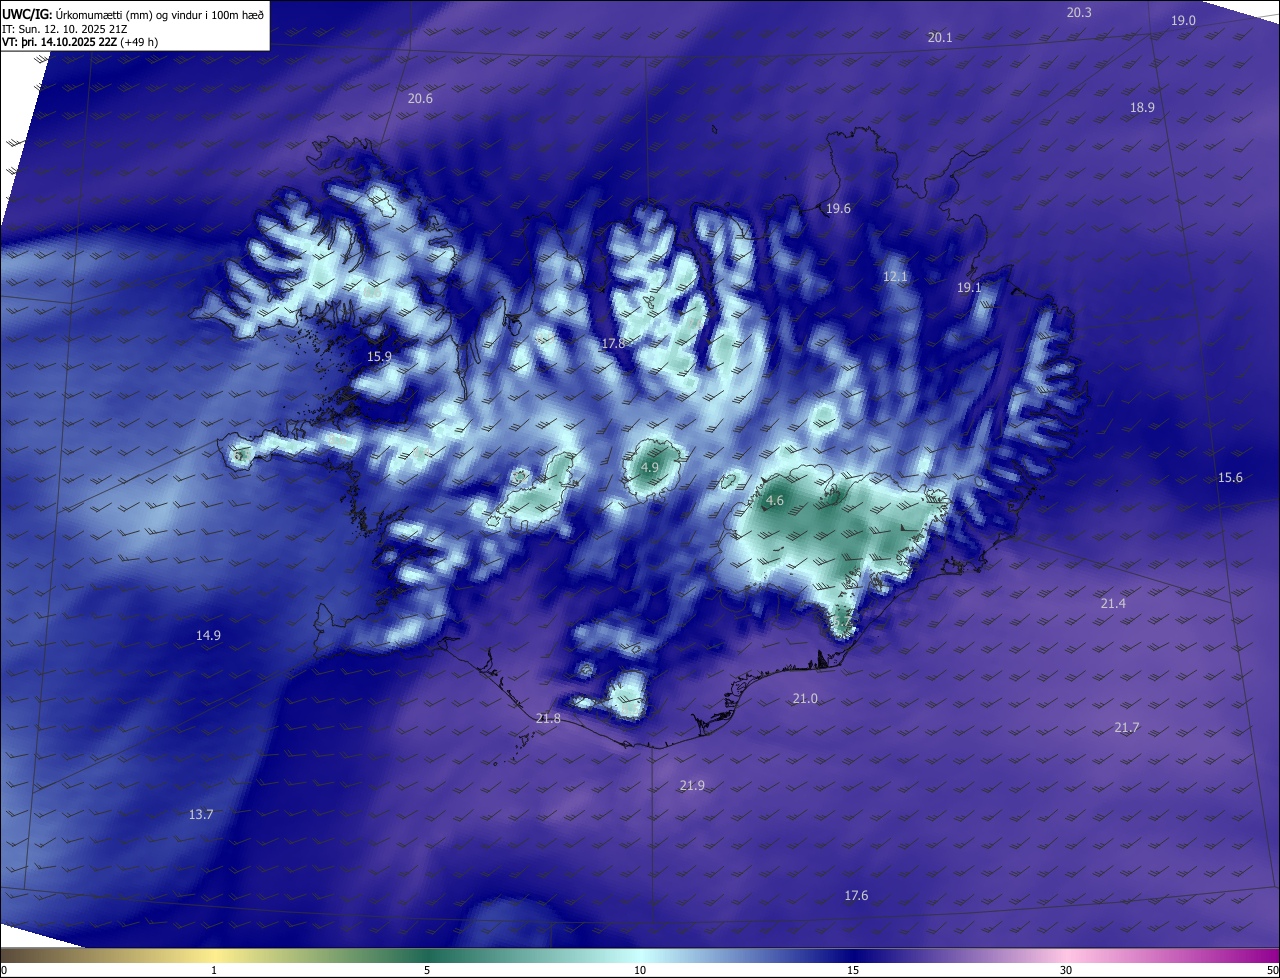Click the 21.7 value label on the map
1280x978 pixels.
click(x=1127, y=727)
